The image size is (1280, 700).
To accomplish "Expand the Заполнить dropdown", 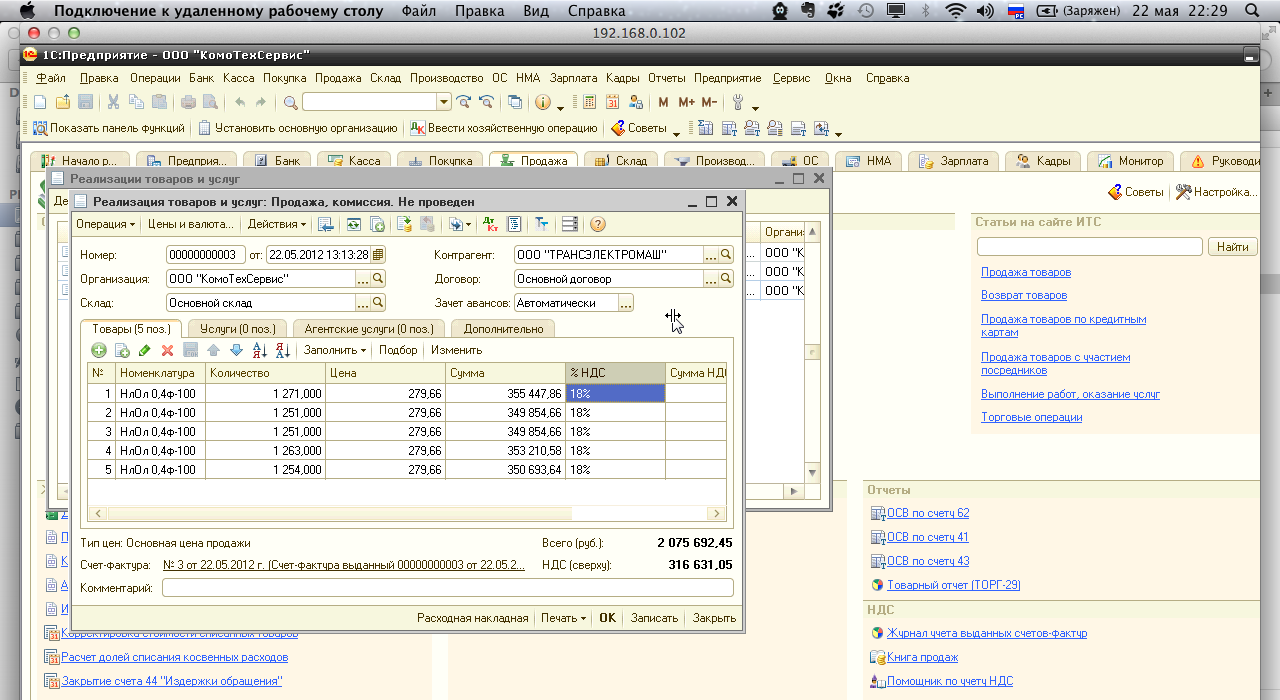I will (x=335, y=350).
